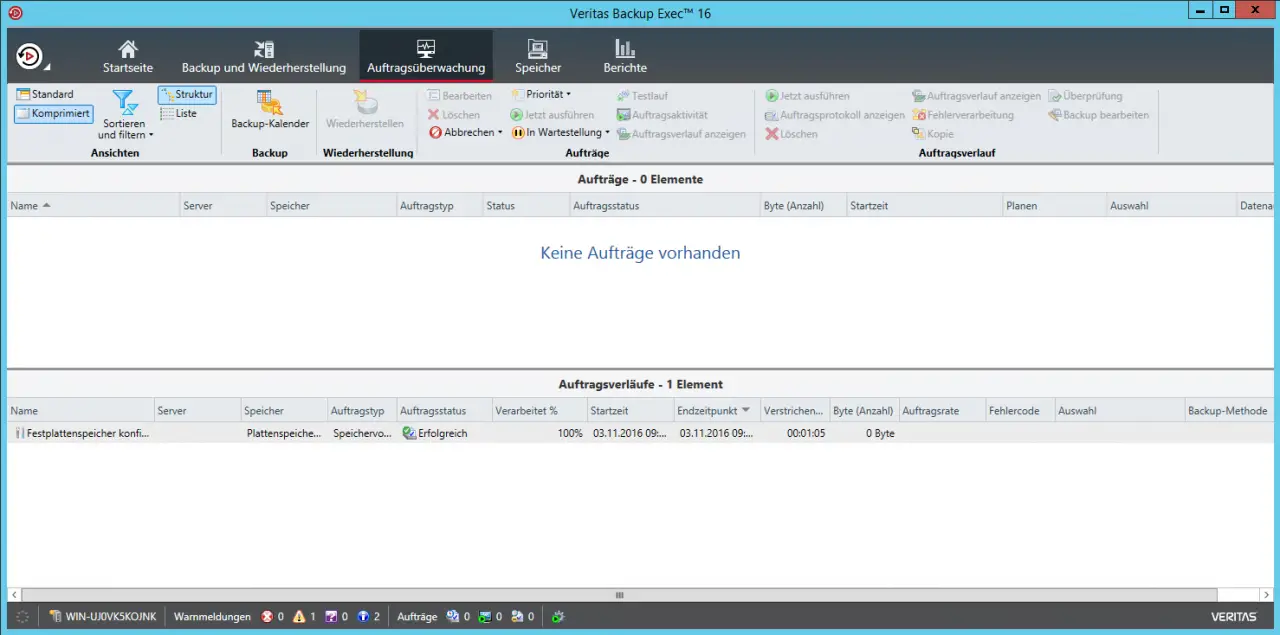The height and width of the screenshot is (635, 1280).
Task: Open Sortieren und filtern dropdown
Action: pos(125,114)
